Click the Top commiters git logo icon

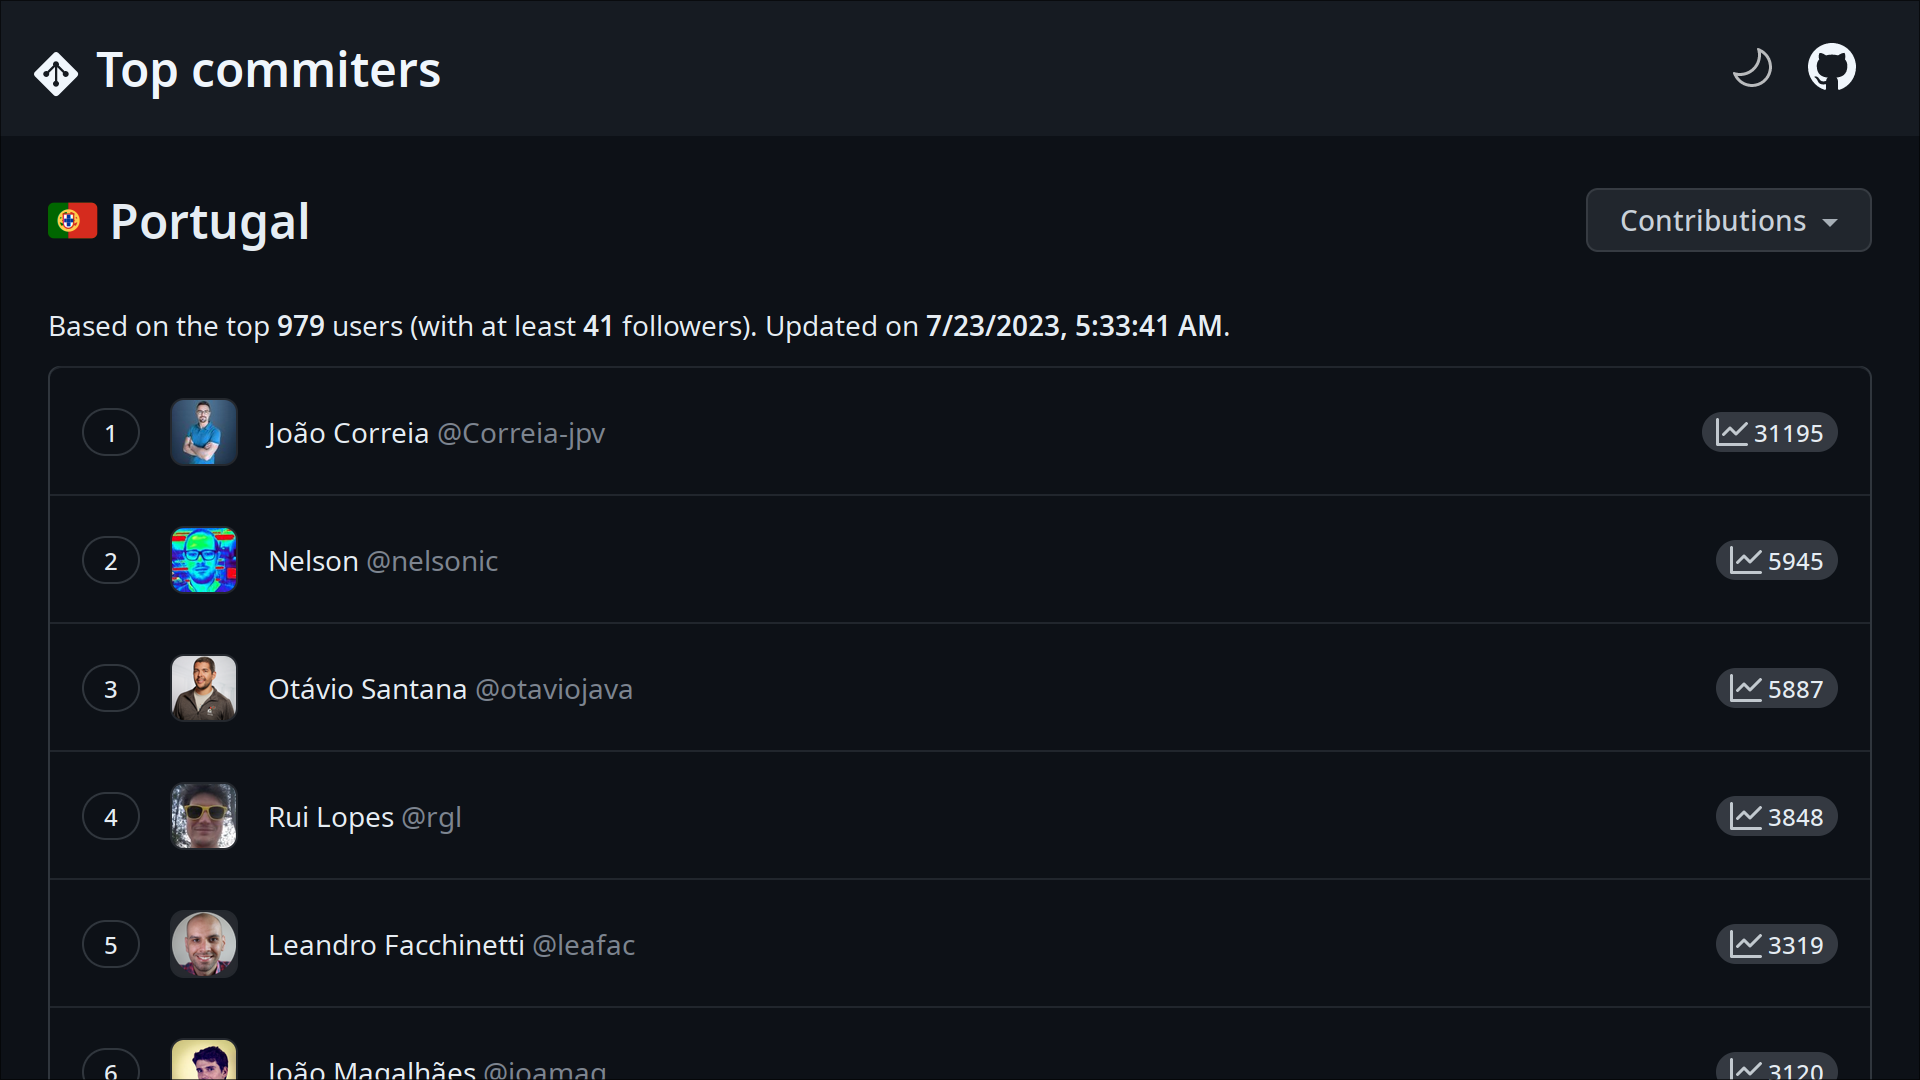pos(56,73)
